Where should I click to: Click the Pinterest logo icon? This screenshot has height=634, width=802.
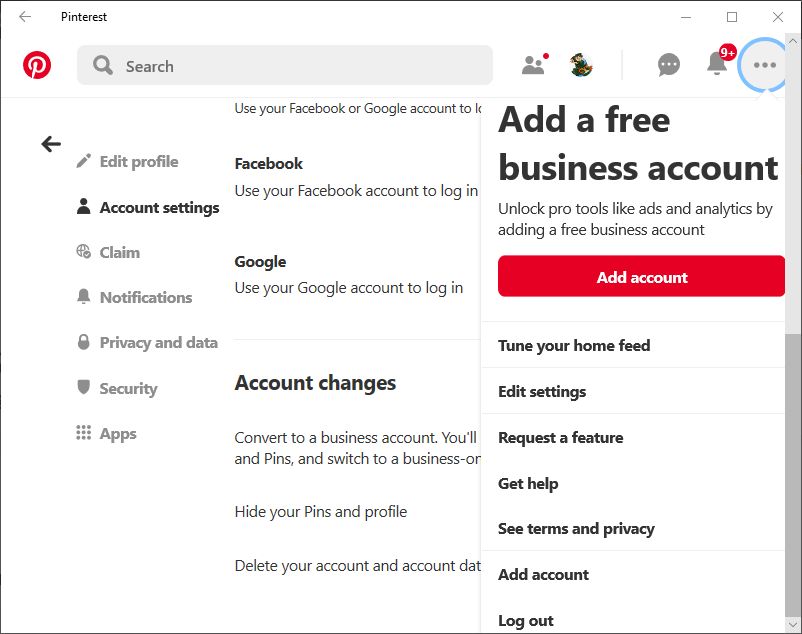tap(38, 65)
